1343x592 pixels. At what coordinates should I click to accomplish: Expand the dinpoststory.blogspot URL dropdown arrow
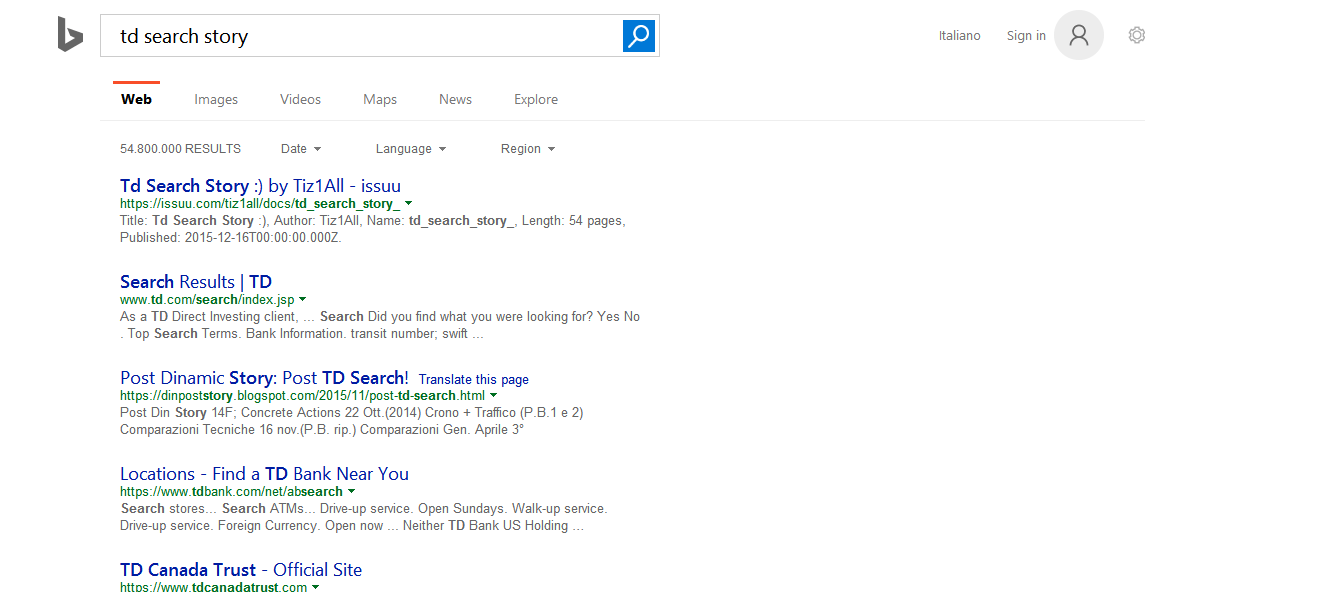click(x=494, y=395)
